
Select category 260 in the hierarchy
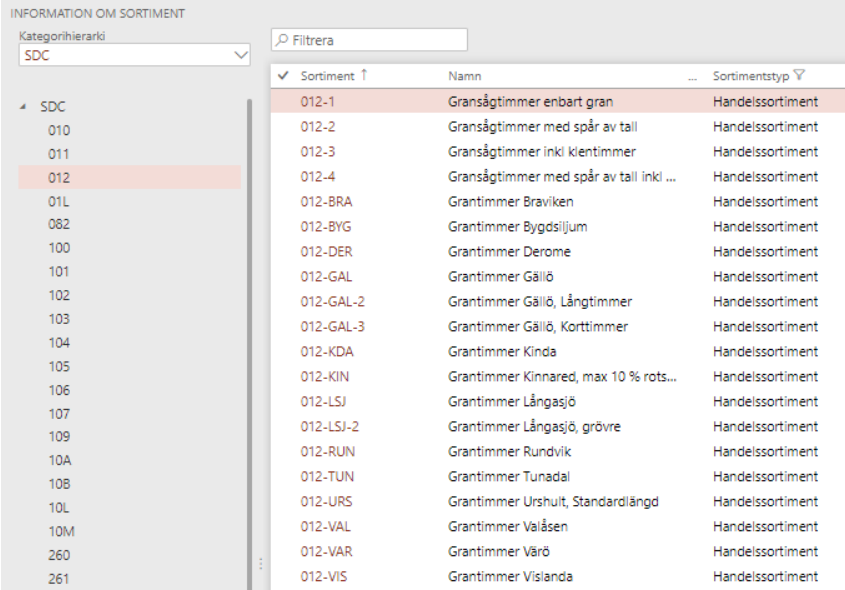(x=59, y=555)
